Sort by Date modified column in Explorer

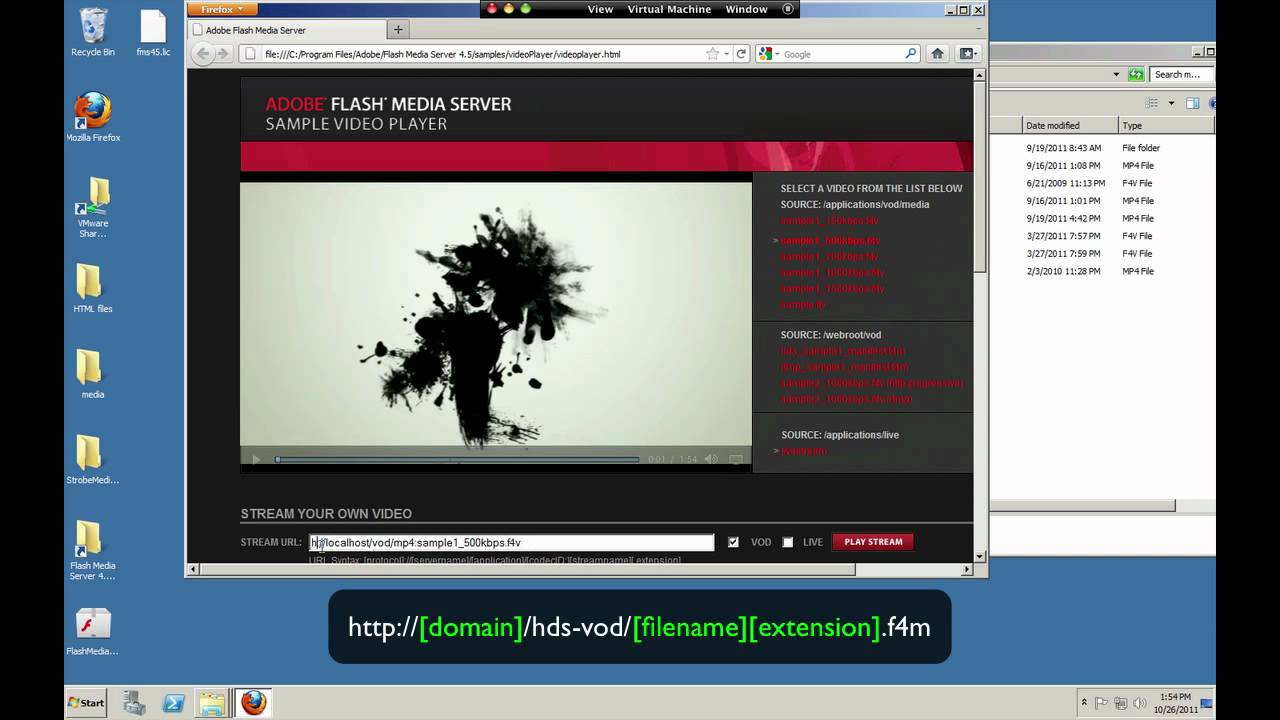click(x=1068, y=125)
